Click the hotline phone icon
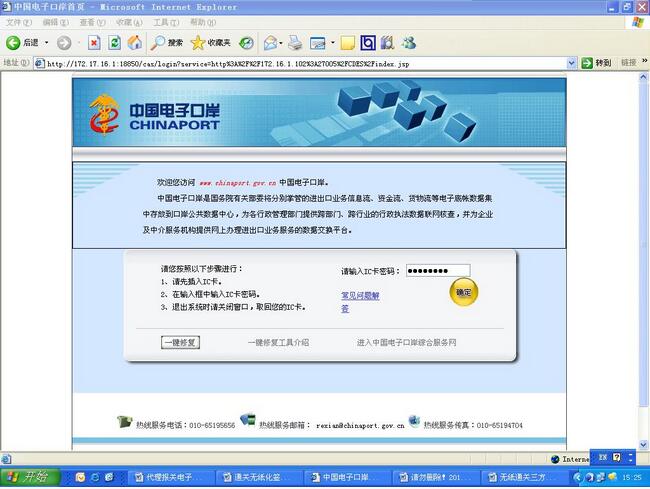The width and height of the screenshot is (650, 489). (124, 421)
